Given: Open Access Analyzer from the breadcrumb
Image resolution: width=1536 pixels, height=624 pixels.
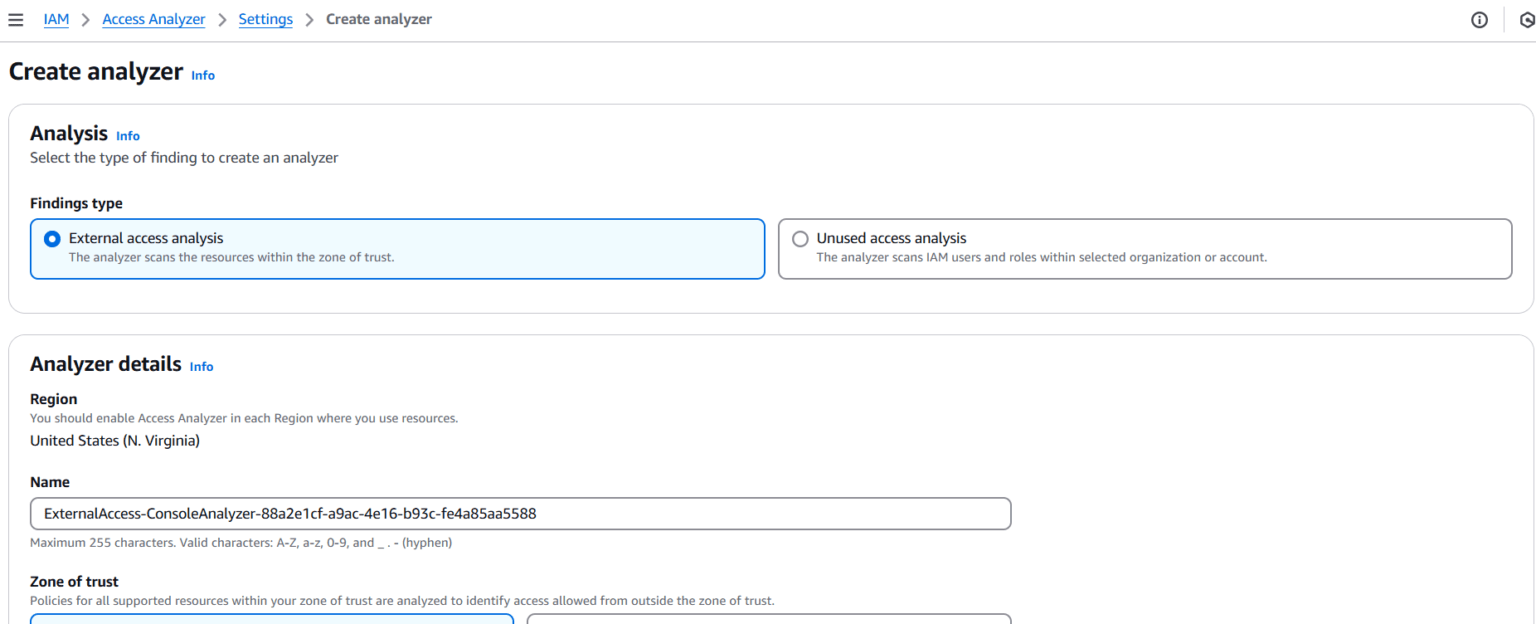Looking at the screenshot, I should tap(153, 19).
